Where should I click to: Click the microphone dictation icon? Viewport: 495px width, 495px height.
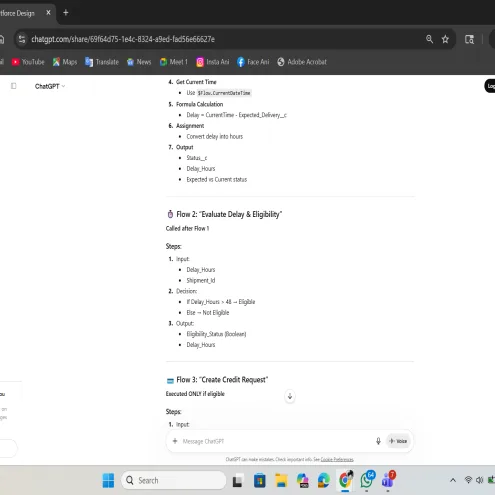coord(378,441)
